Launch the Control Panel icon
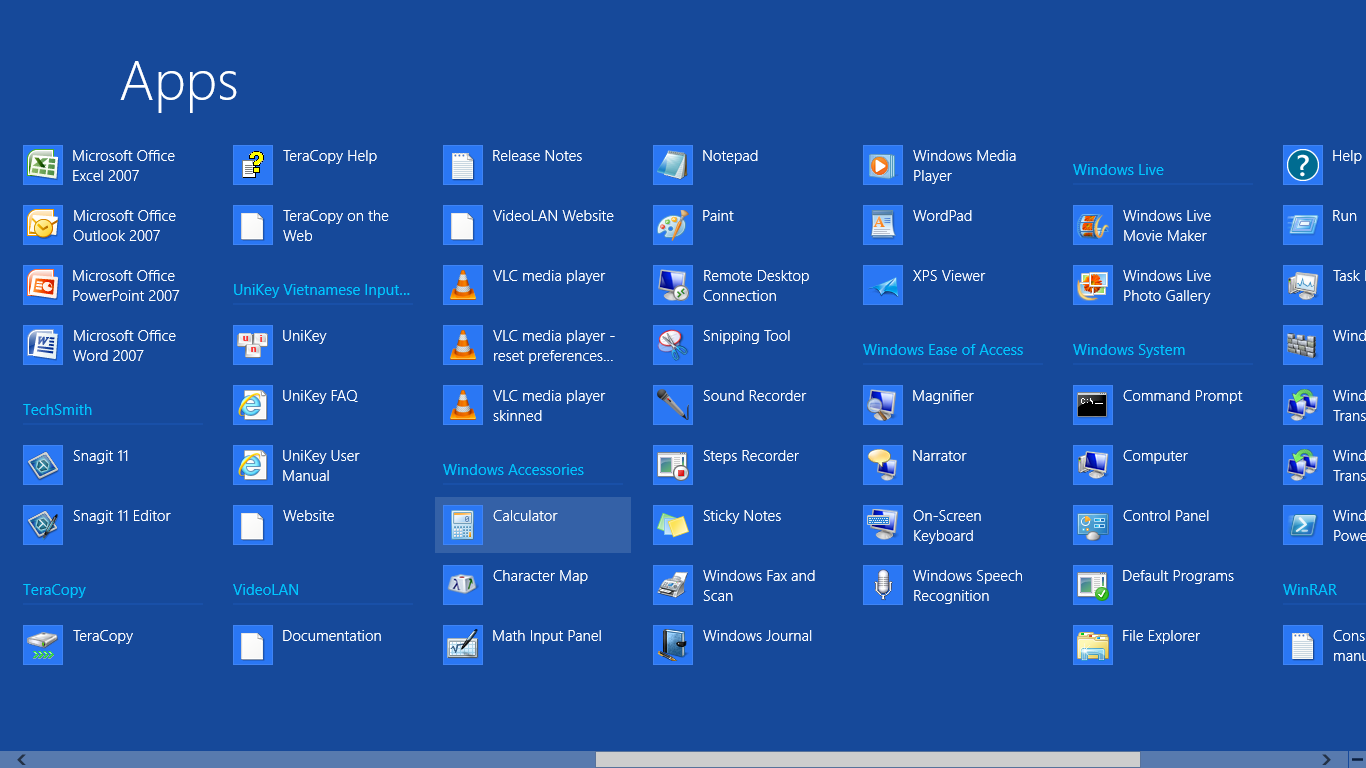The width and height of the screenshot is (1366, 768). [x=1093, y=525]
